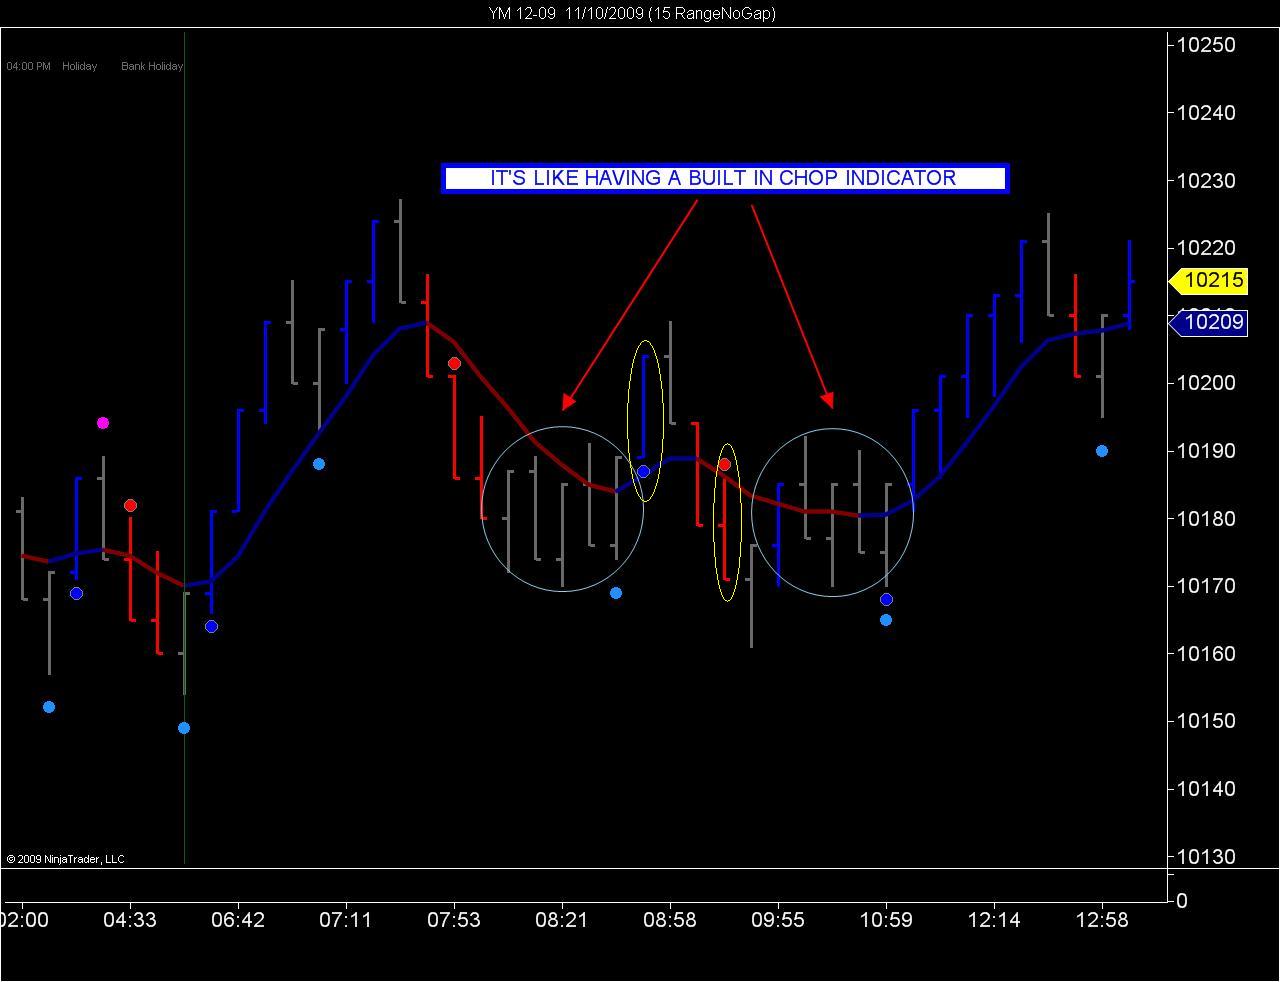Click the 02:00 time axis label
The image size is (1280, 982).
[x=24, y=920]
